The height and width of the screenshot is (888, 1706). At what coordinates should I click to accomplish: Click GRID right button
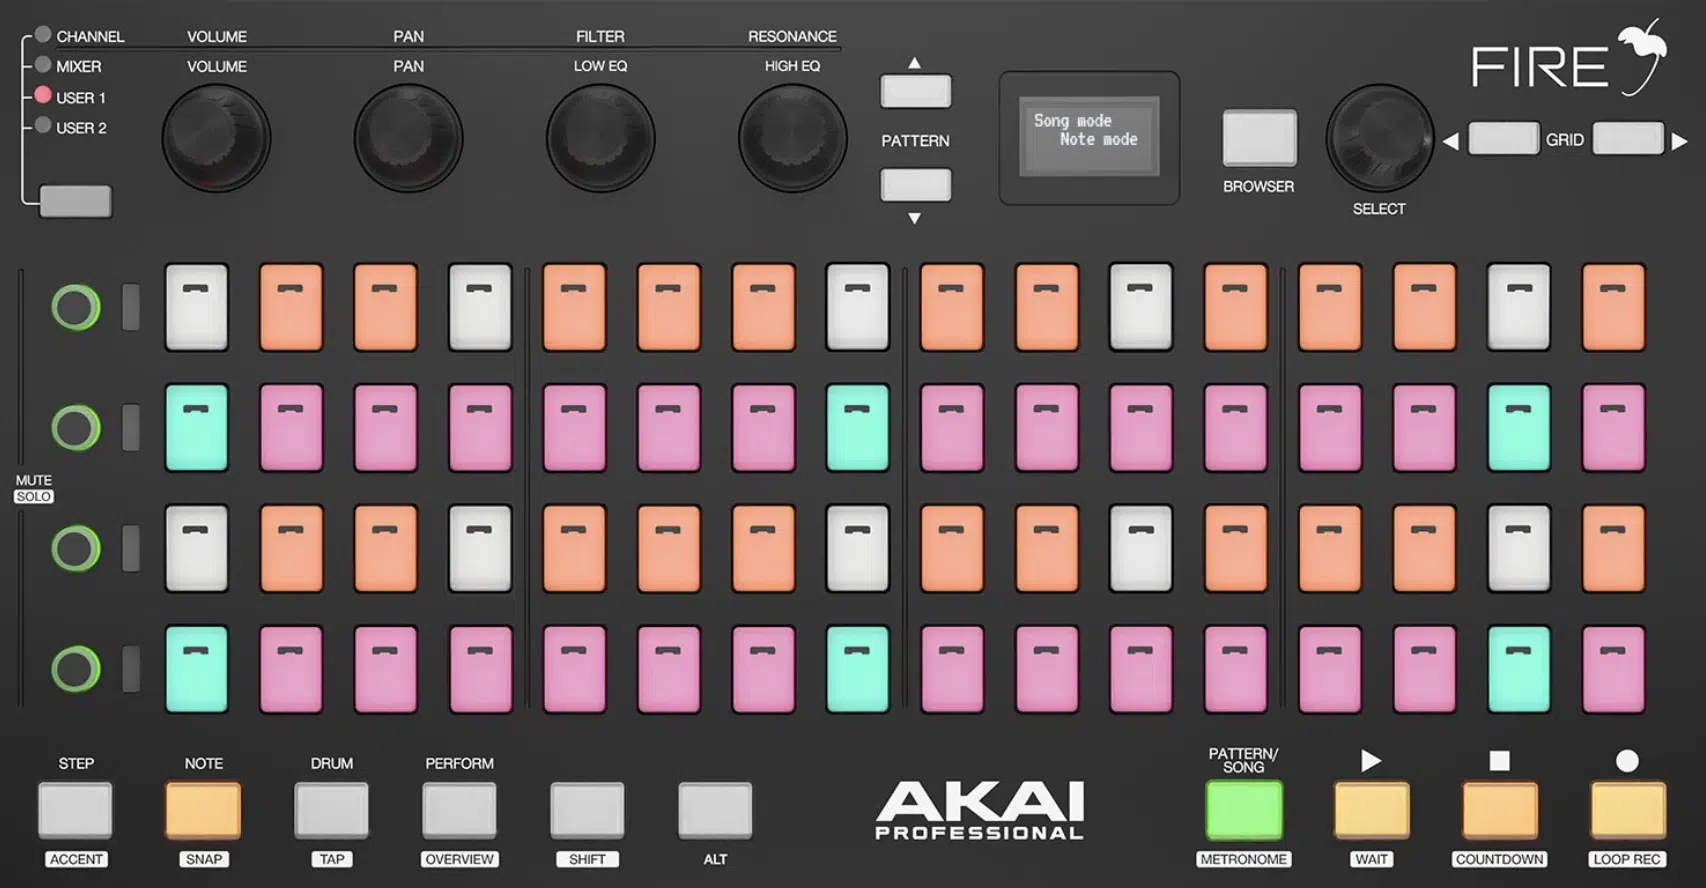[1628, 139]
